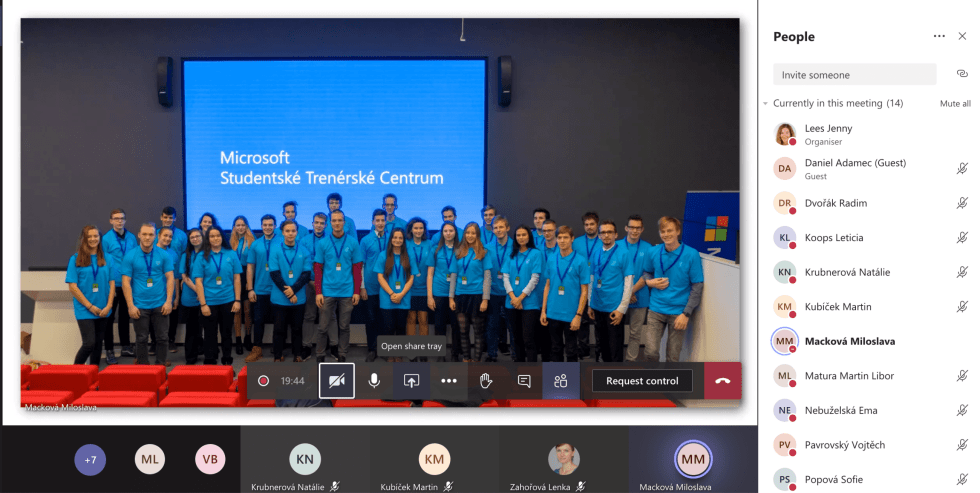Copy the meeting join link icon

(962, 74)
